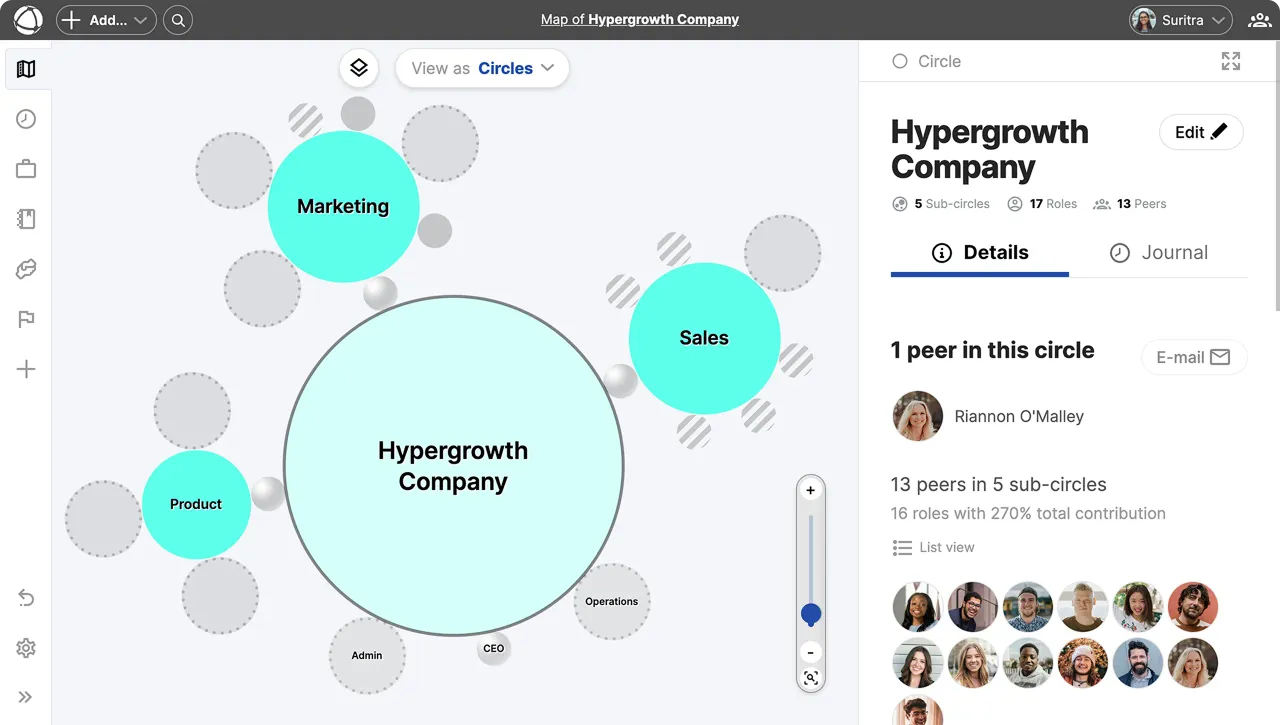This screenshot has width=1280, height=725.
Task: Open the layers icon button
Action: pyautogui.click(x=359, y=68)
